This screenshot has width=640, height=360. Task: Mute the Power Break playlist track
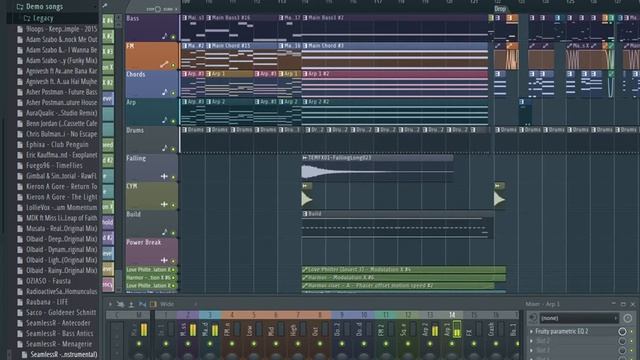tap(173, 261)
